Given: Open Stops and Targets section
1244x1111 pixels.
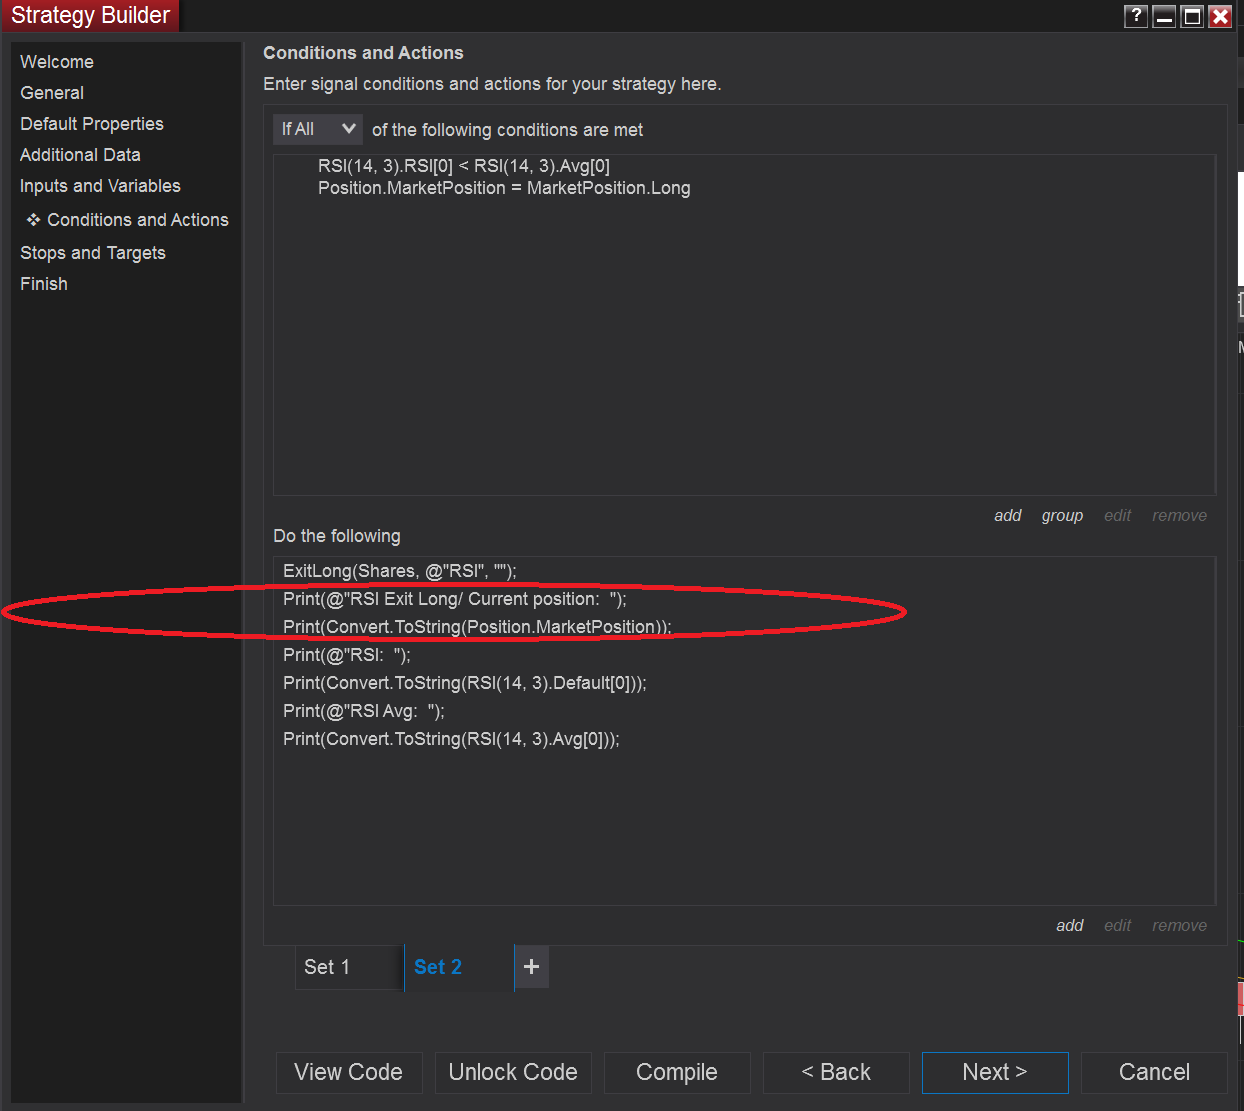Looking at the screenshot, I should (x=93, y=253).
